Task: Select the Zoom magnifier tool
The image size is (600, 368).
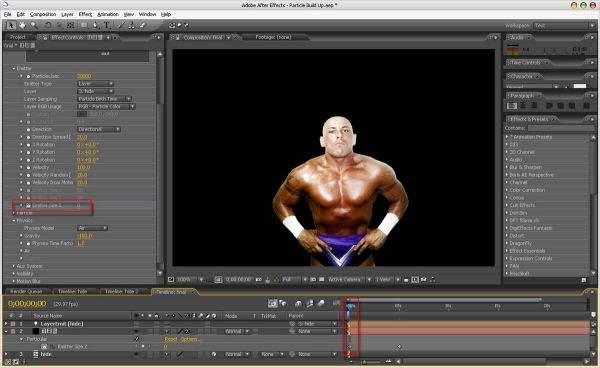Action: click(34, 25)
